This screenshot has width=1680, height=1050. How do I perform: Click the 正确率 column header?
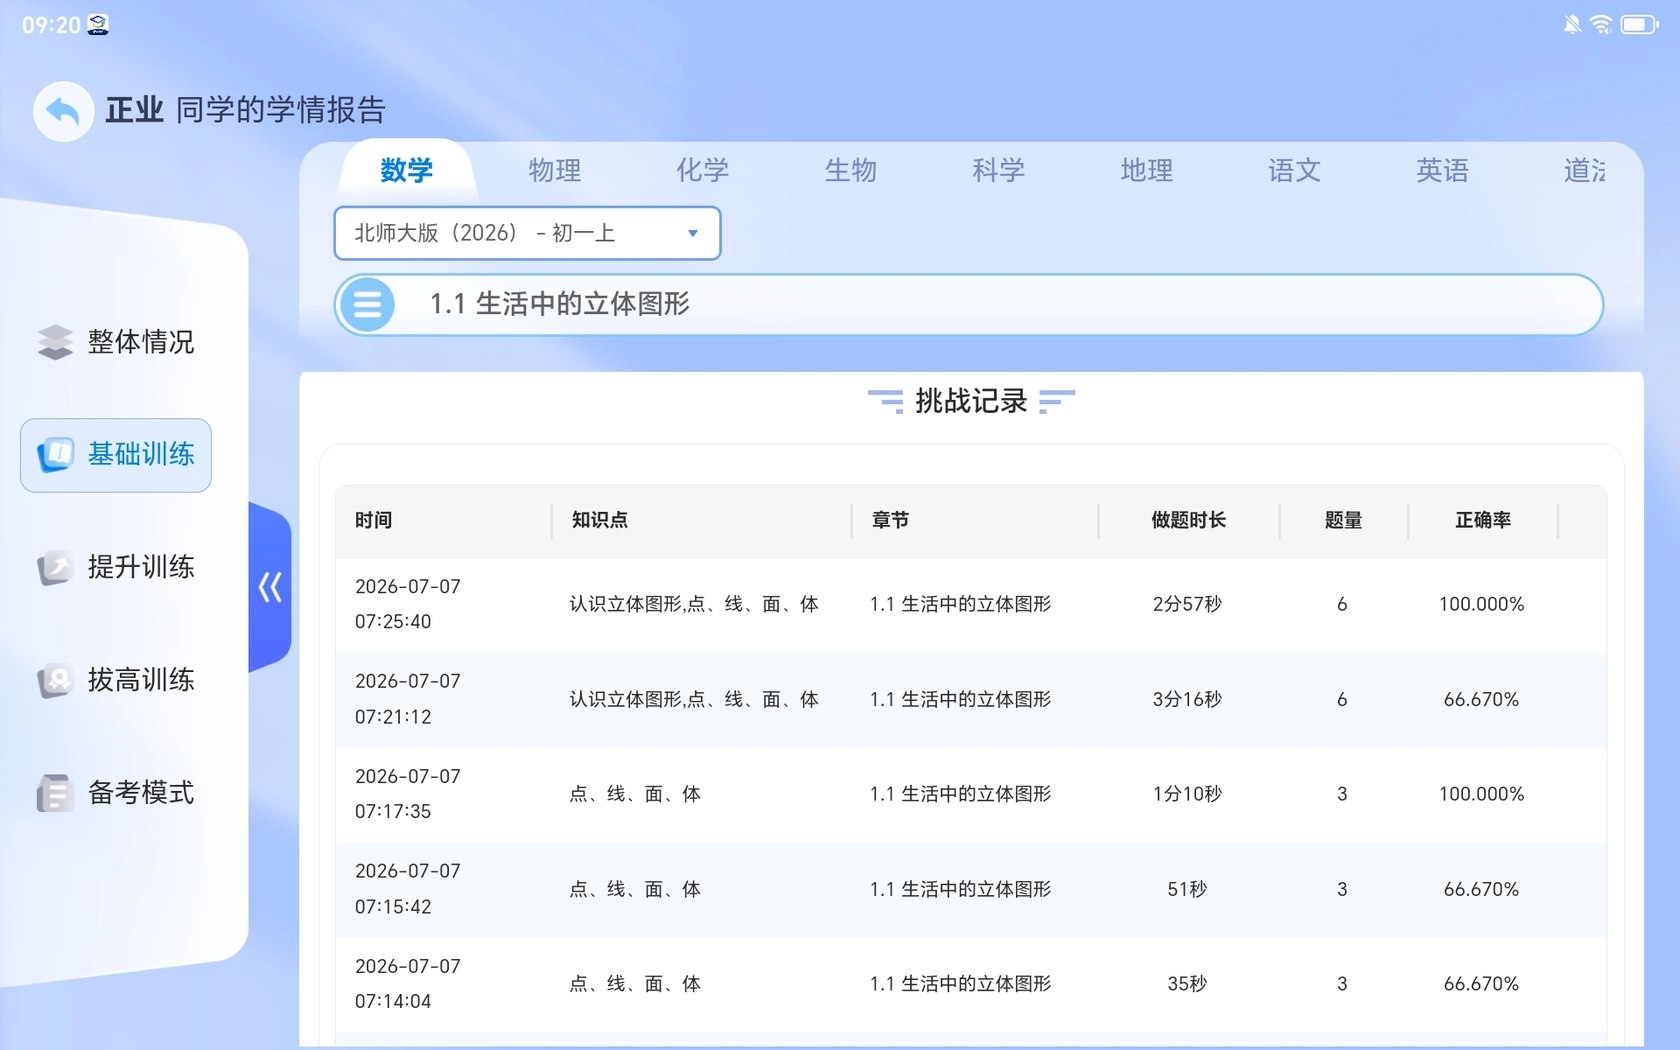[x=1483, y=520]
